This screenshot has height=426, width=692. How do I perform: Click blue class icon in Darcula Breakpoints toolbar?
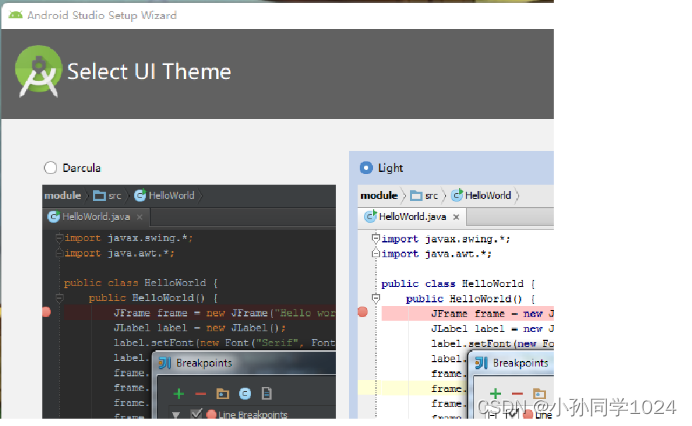pyautogui.click(x=245, y=393)
